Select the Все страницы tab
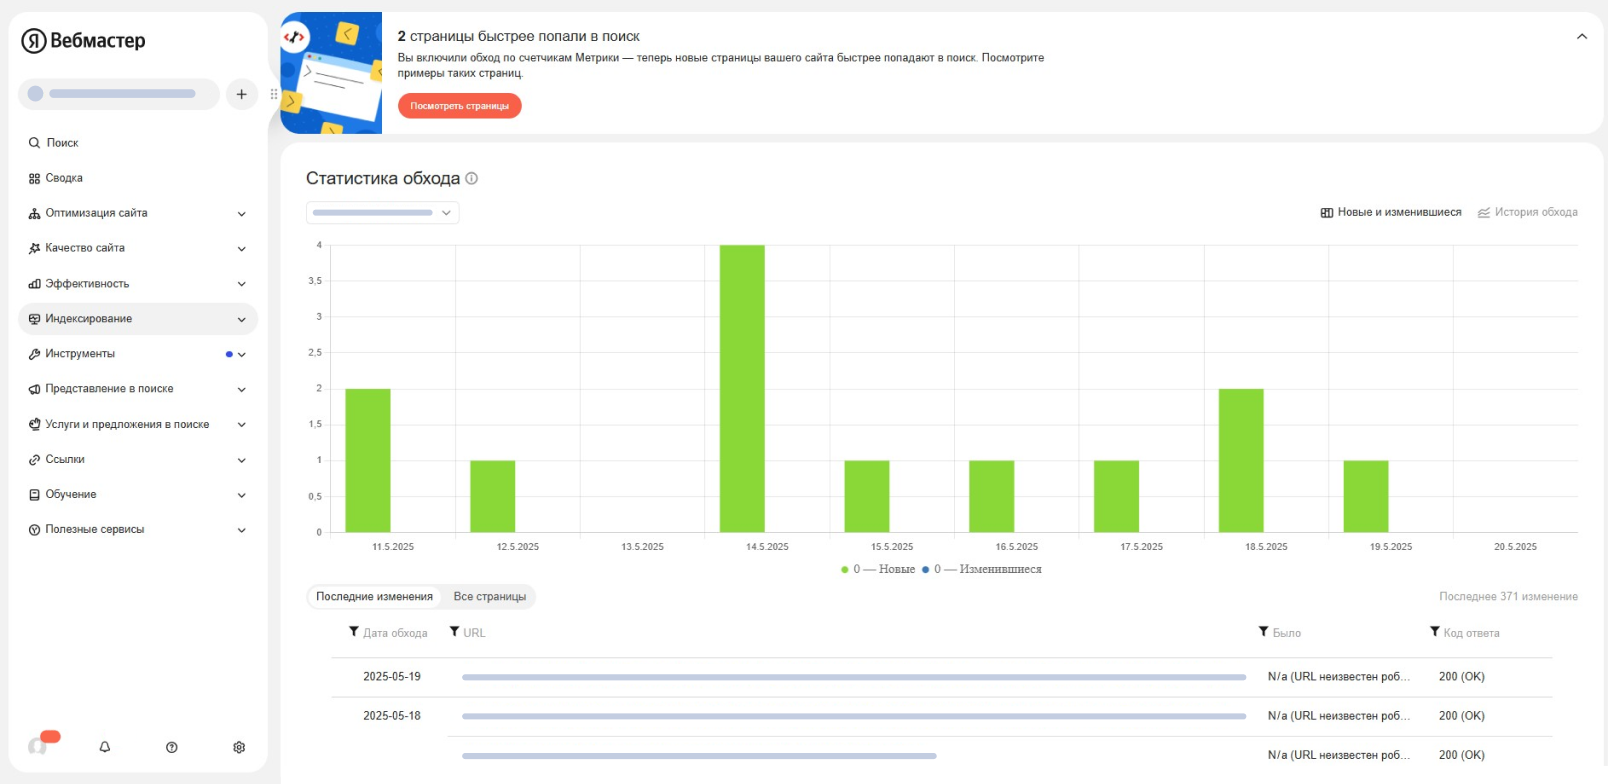Screen dimensions: 1608x784 coord(489,597)
